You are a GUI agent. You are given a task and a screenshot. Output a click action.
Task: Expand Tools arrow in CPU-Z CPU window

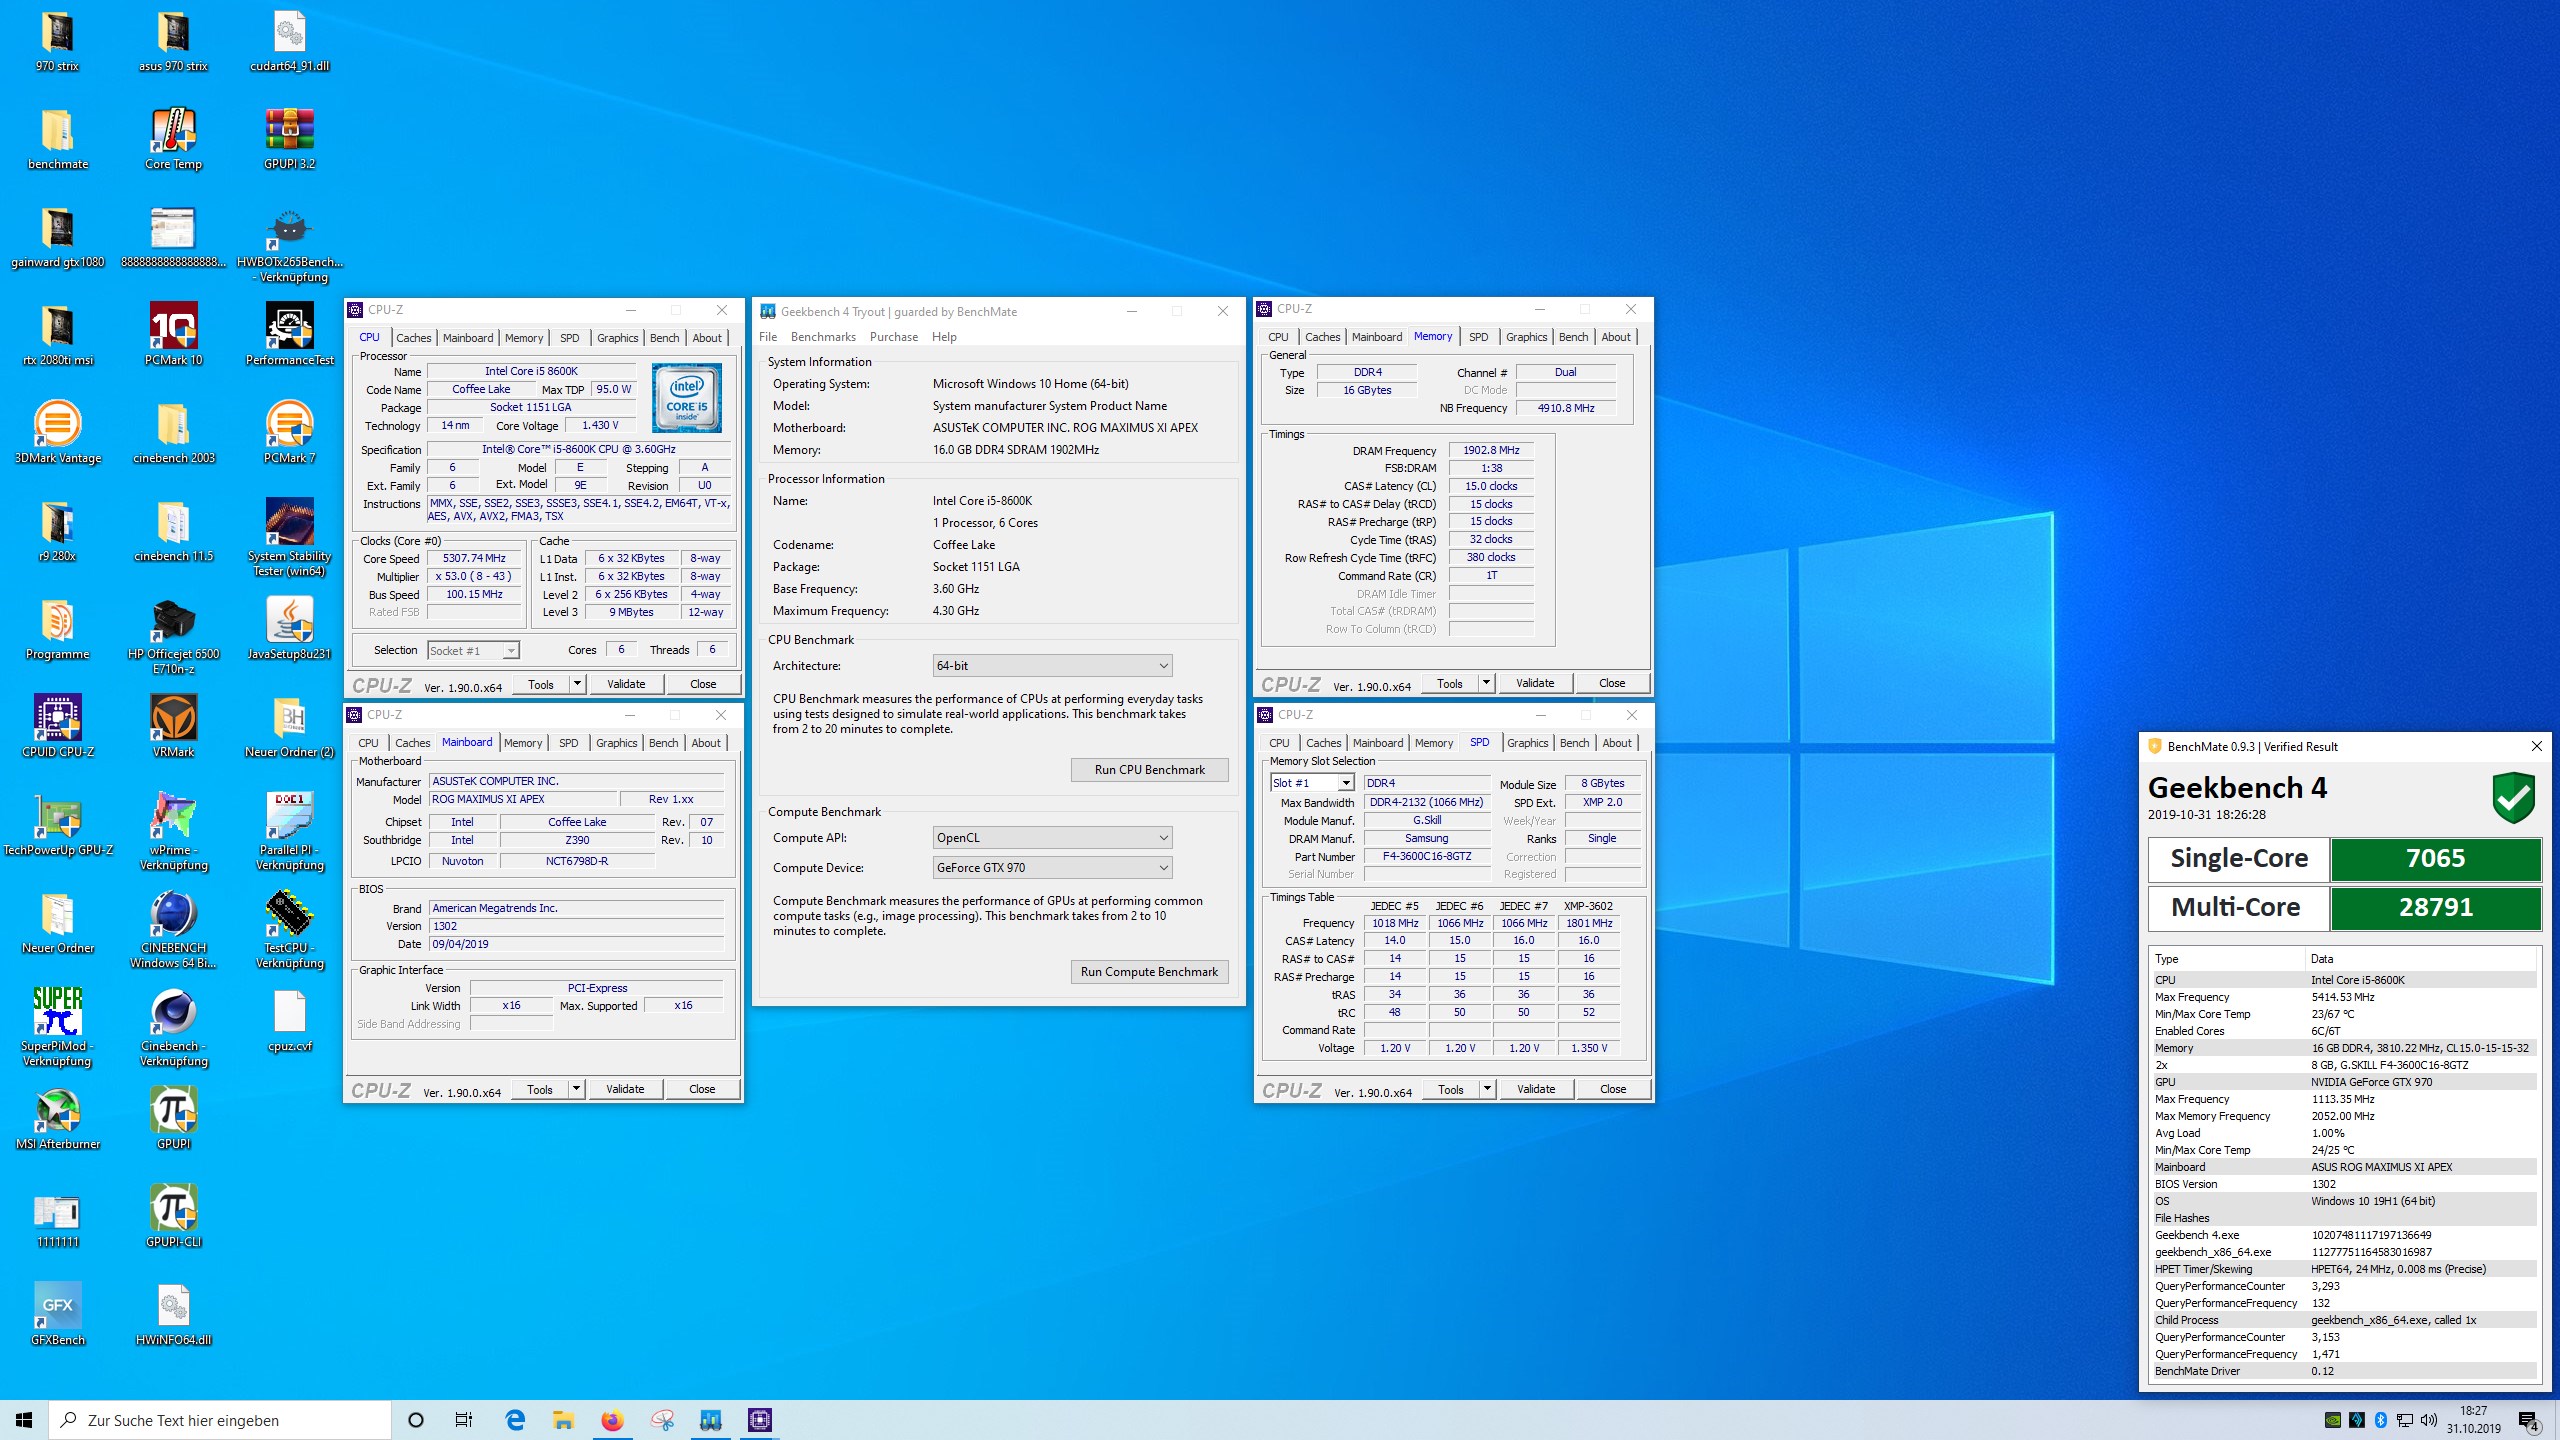pos(577,684)
